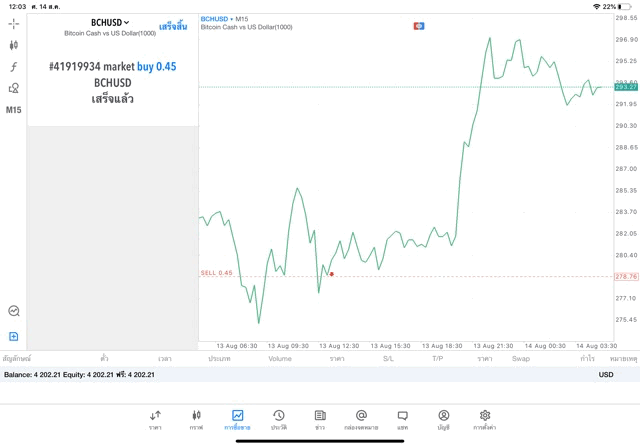Open the candlestick chart type icon
Viewport: 640px width, 447px height.
pyautogui.click(x=14, y=45)
